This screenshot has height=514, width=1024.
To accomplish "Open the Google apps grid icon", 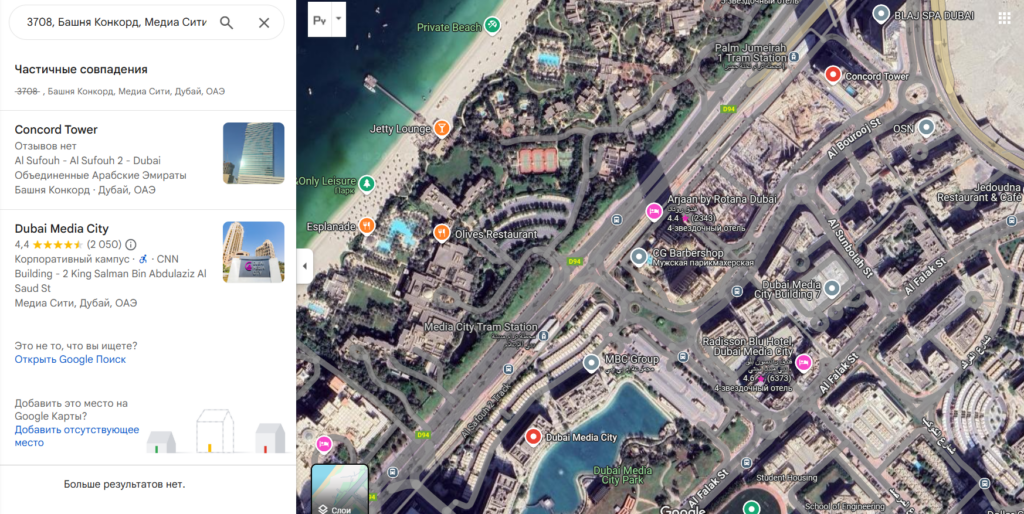I will pos(1004,18).
